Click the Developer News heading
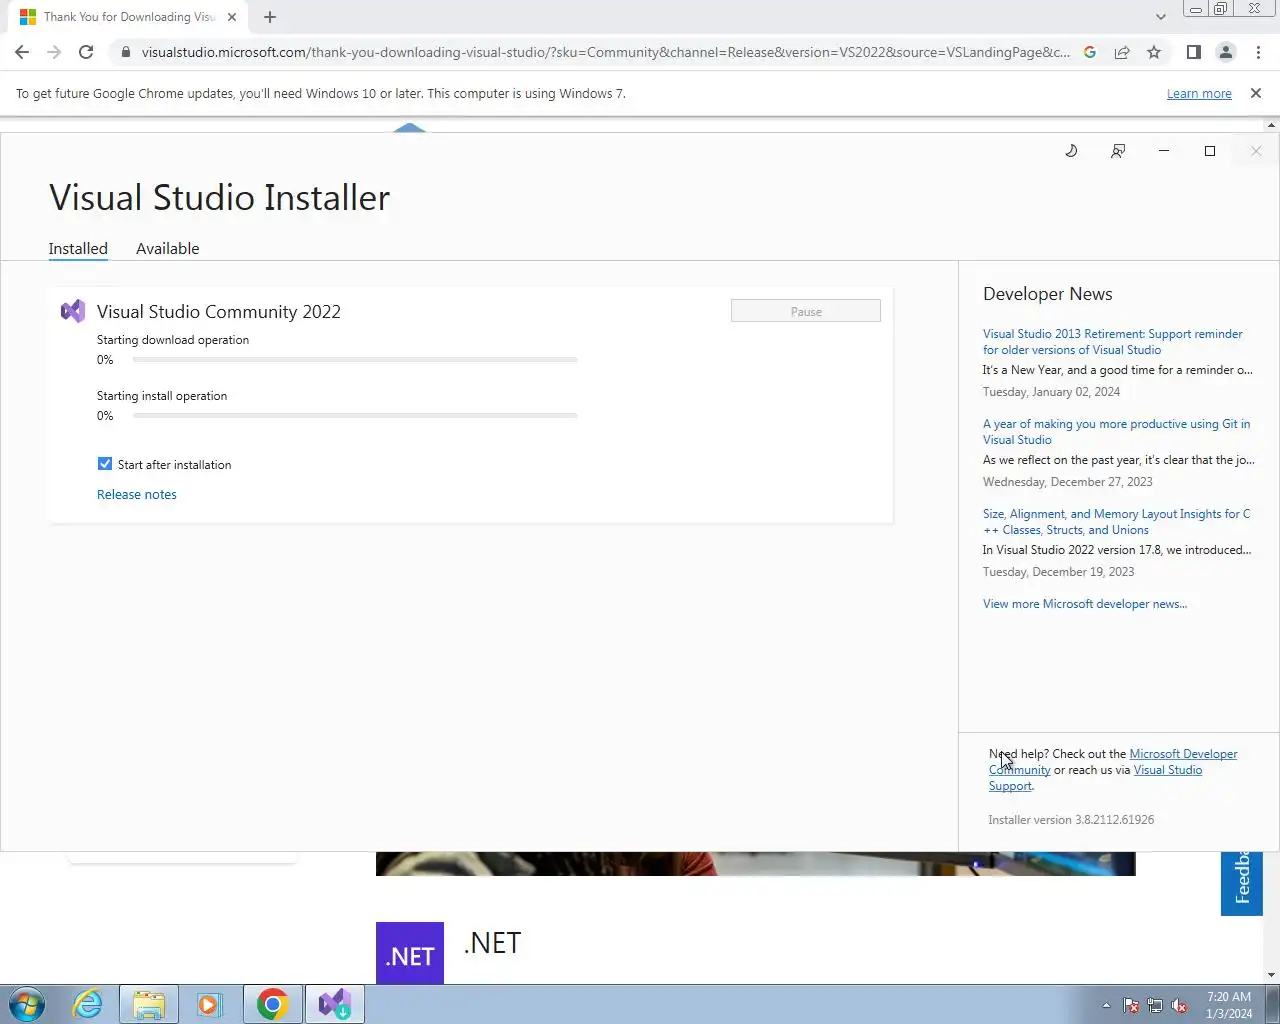The height and width of the screenshot is (1024, 1280). coord(1048,294)
